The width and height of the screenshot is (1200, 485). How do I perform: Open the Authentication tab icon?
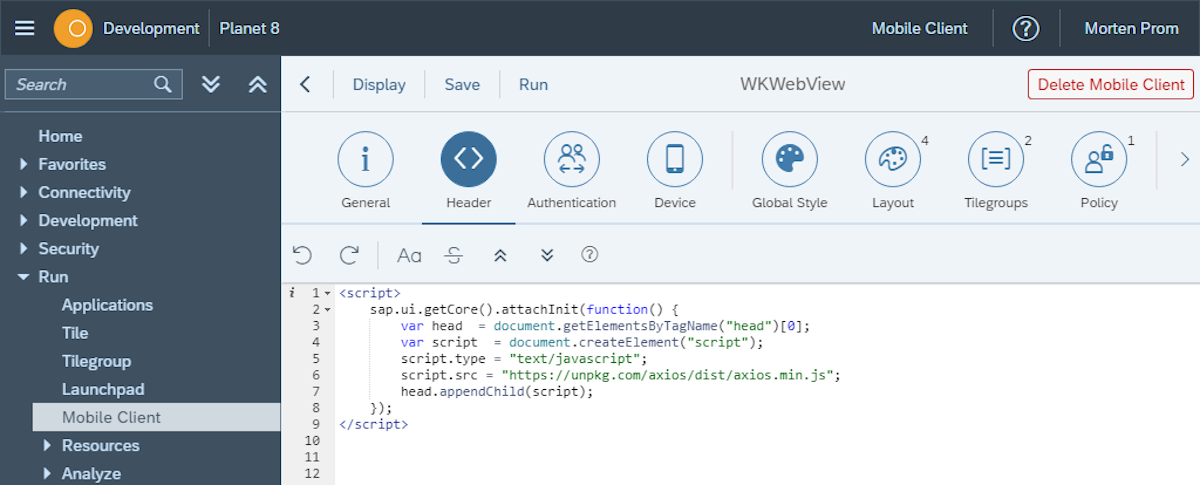572,159
